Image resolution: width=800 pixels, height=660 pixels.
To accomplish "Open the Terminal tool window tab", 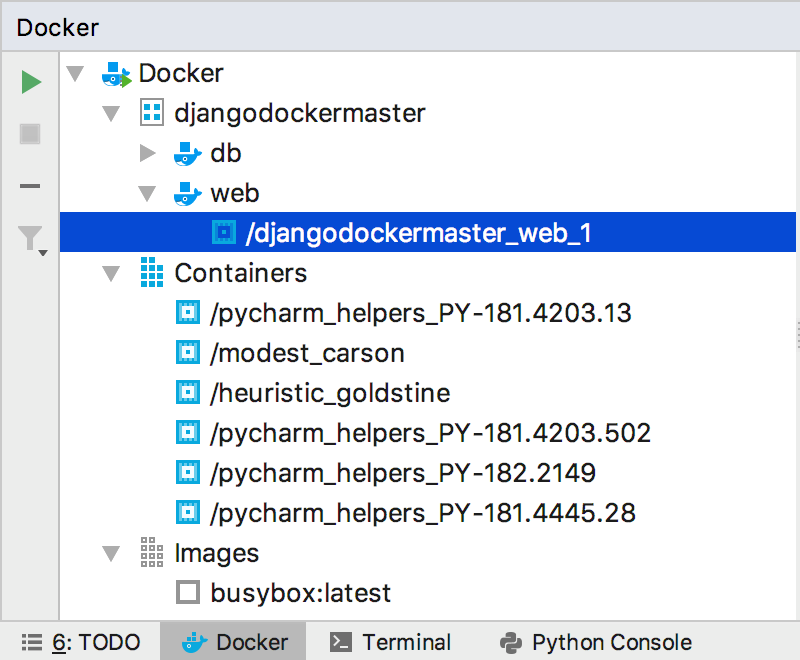I will (x=390, y=642).
